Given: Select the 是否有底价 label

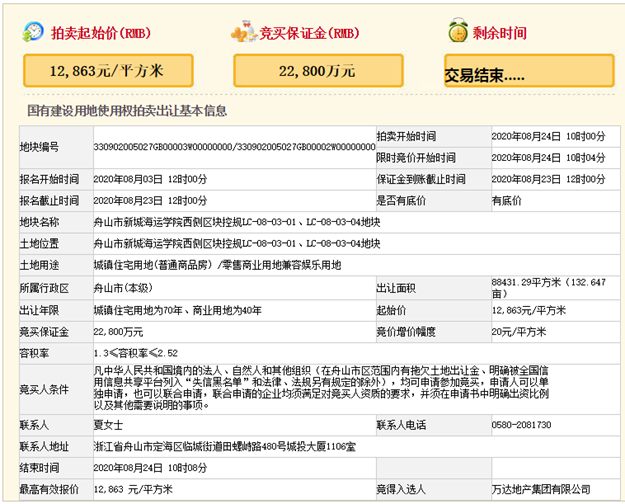Looking at the screenshot, I should [x=401, y=201].
